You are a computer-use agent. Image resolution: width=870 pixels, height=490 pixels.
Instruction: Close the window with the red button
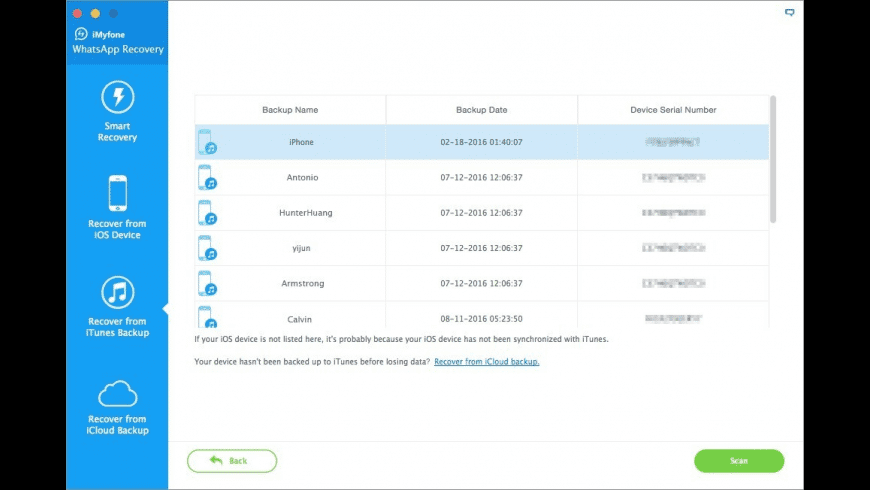pos(77,13)
